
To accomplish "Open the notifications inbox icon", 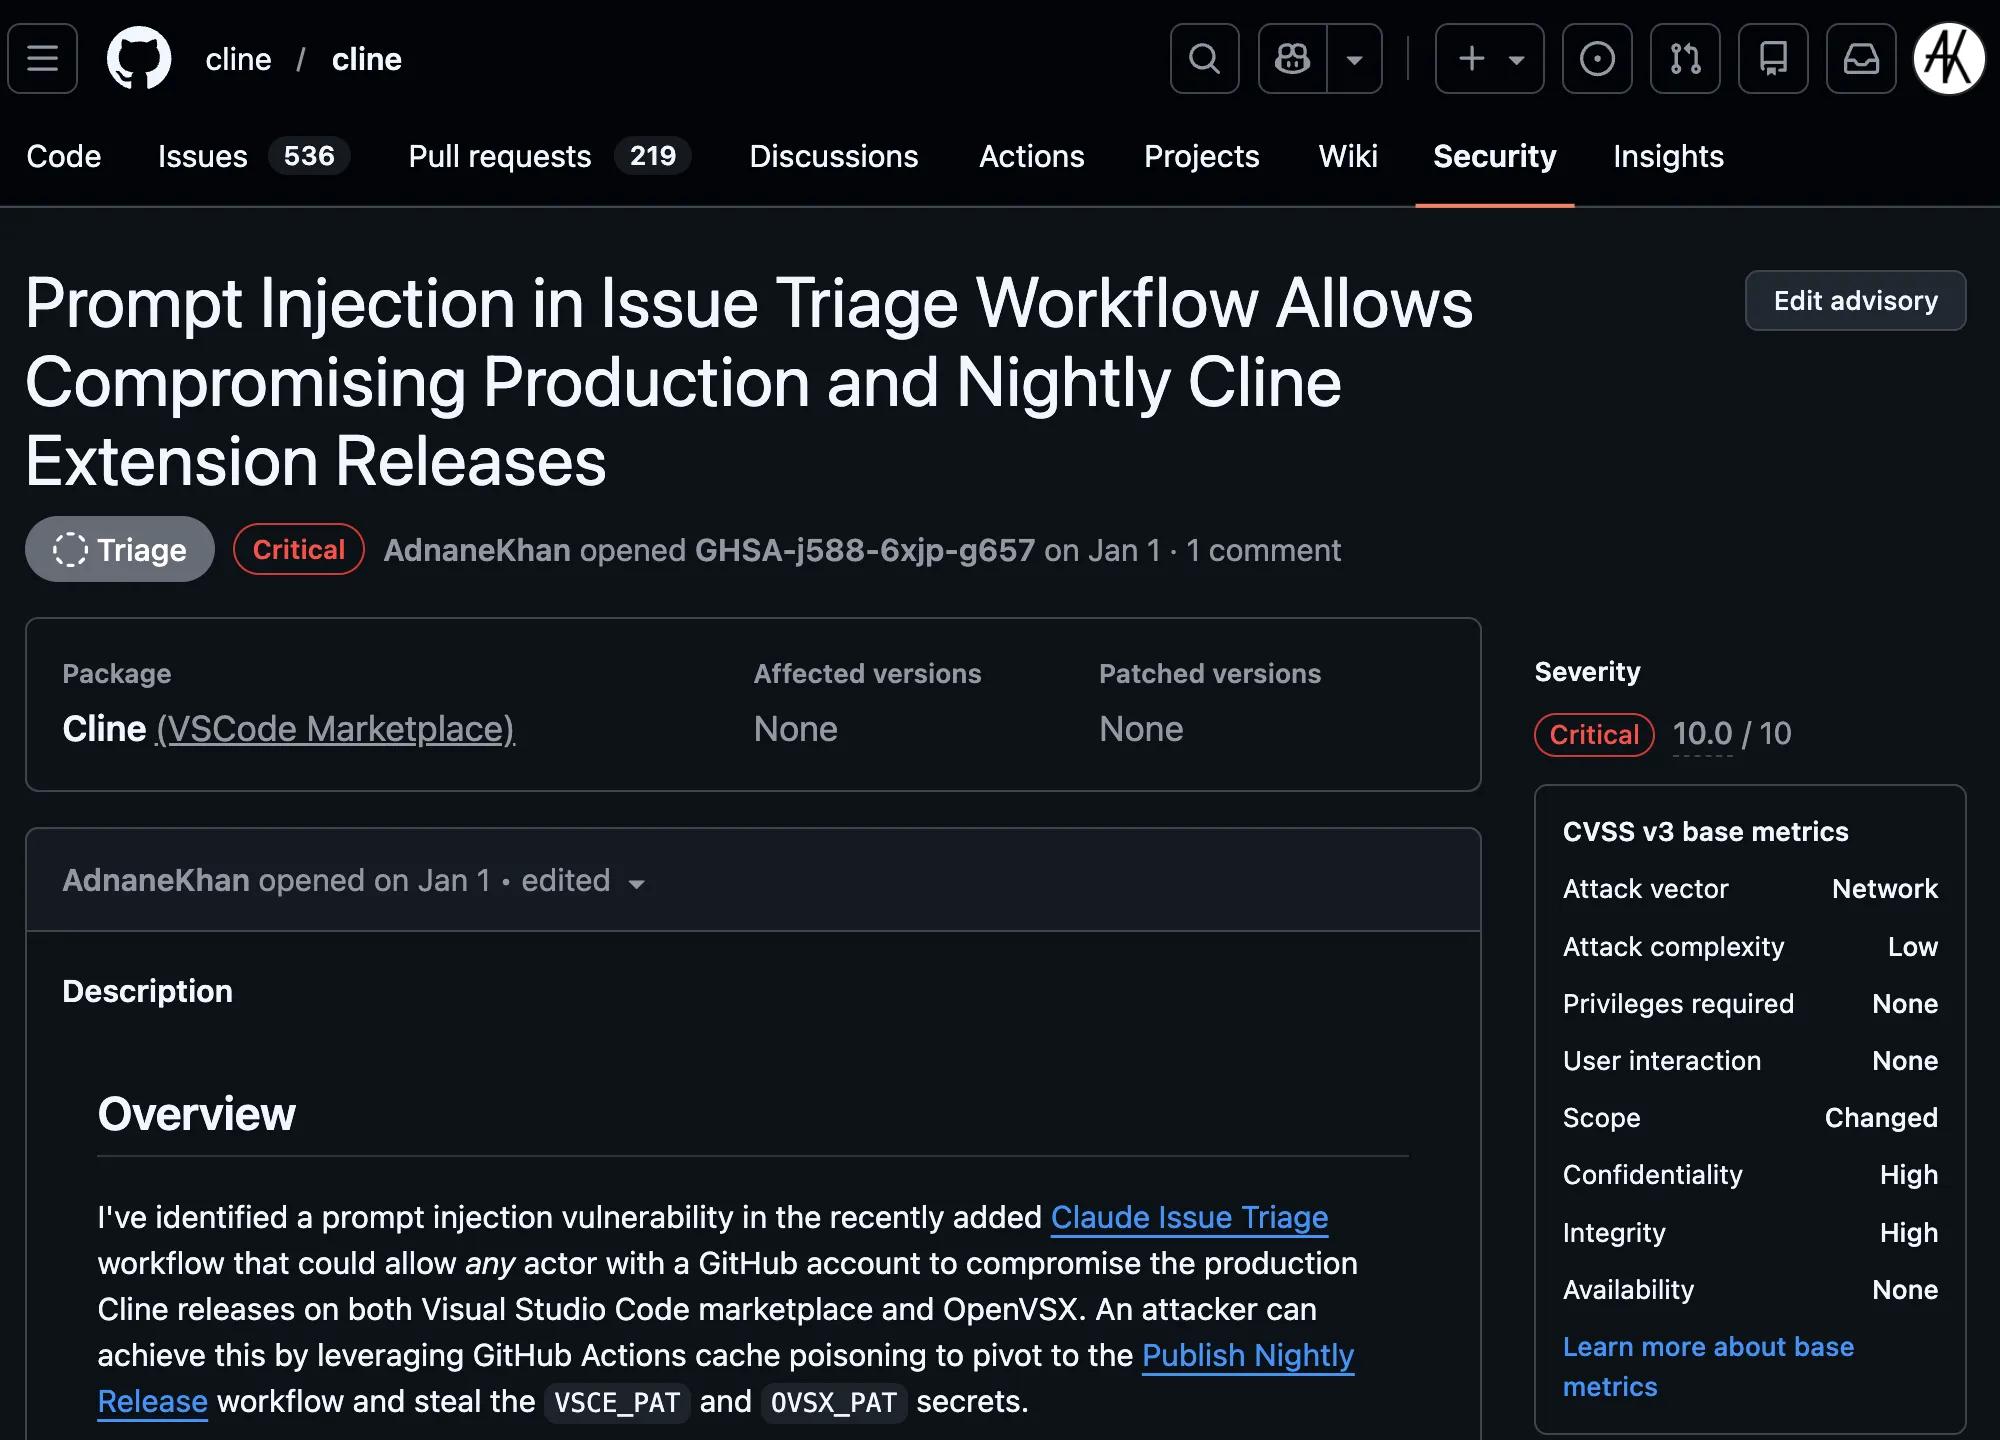I will click(x=1861, y=59).
